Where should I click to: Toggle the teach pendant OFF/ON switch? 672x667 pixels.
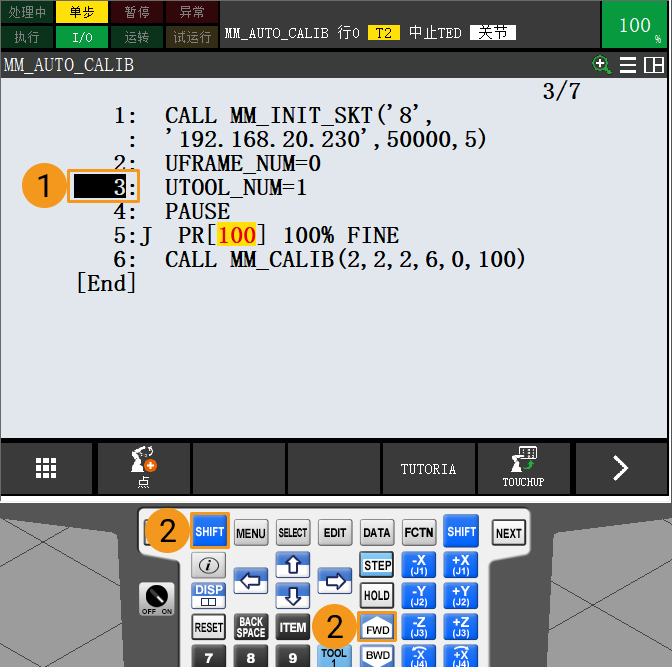[x=157, y=598]
